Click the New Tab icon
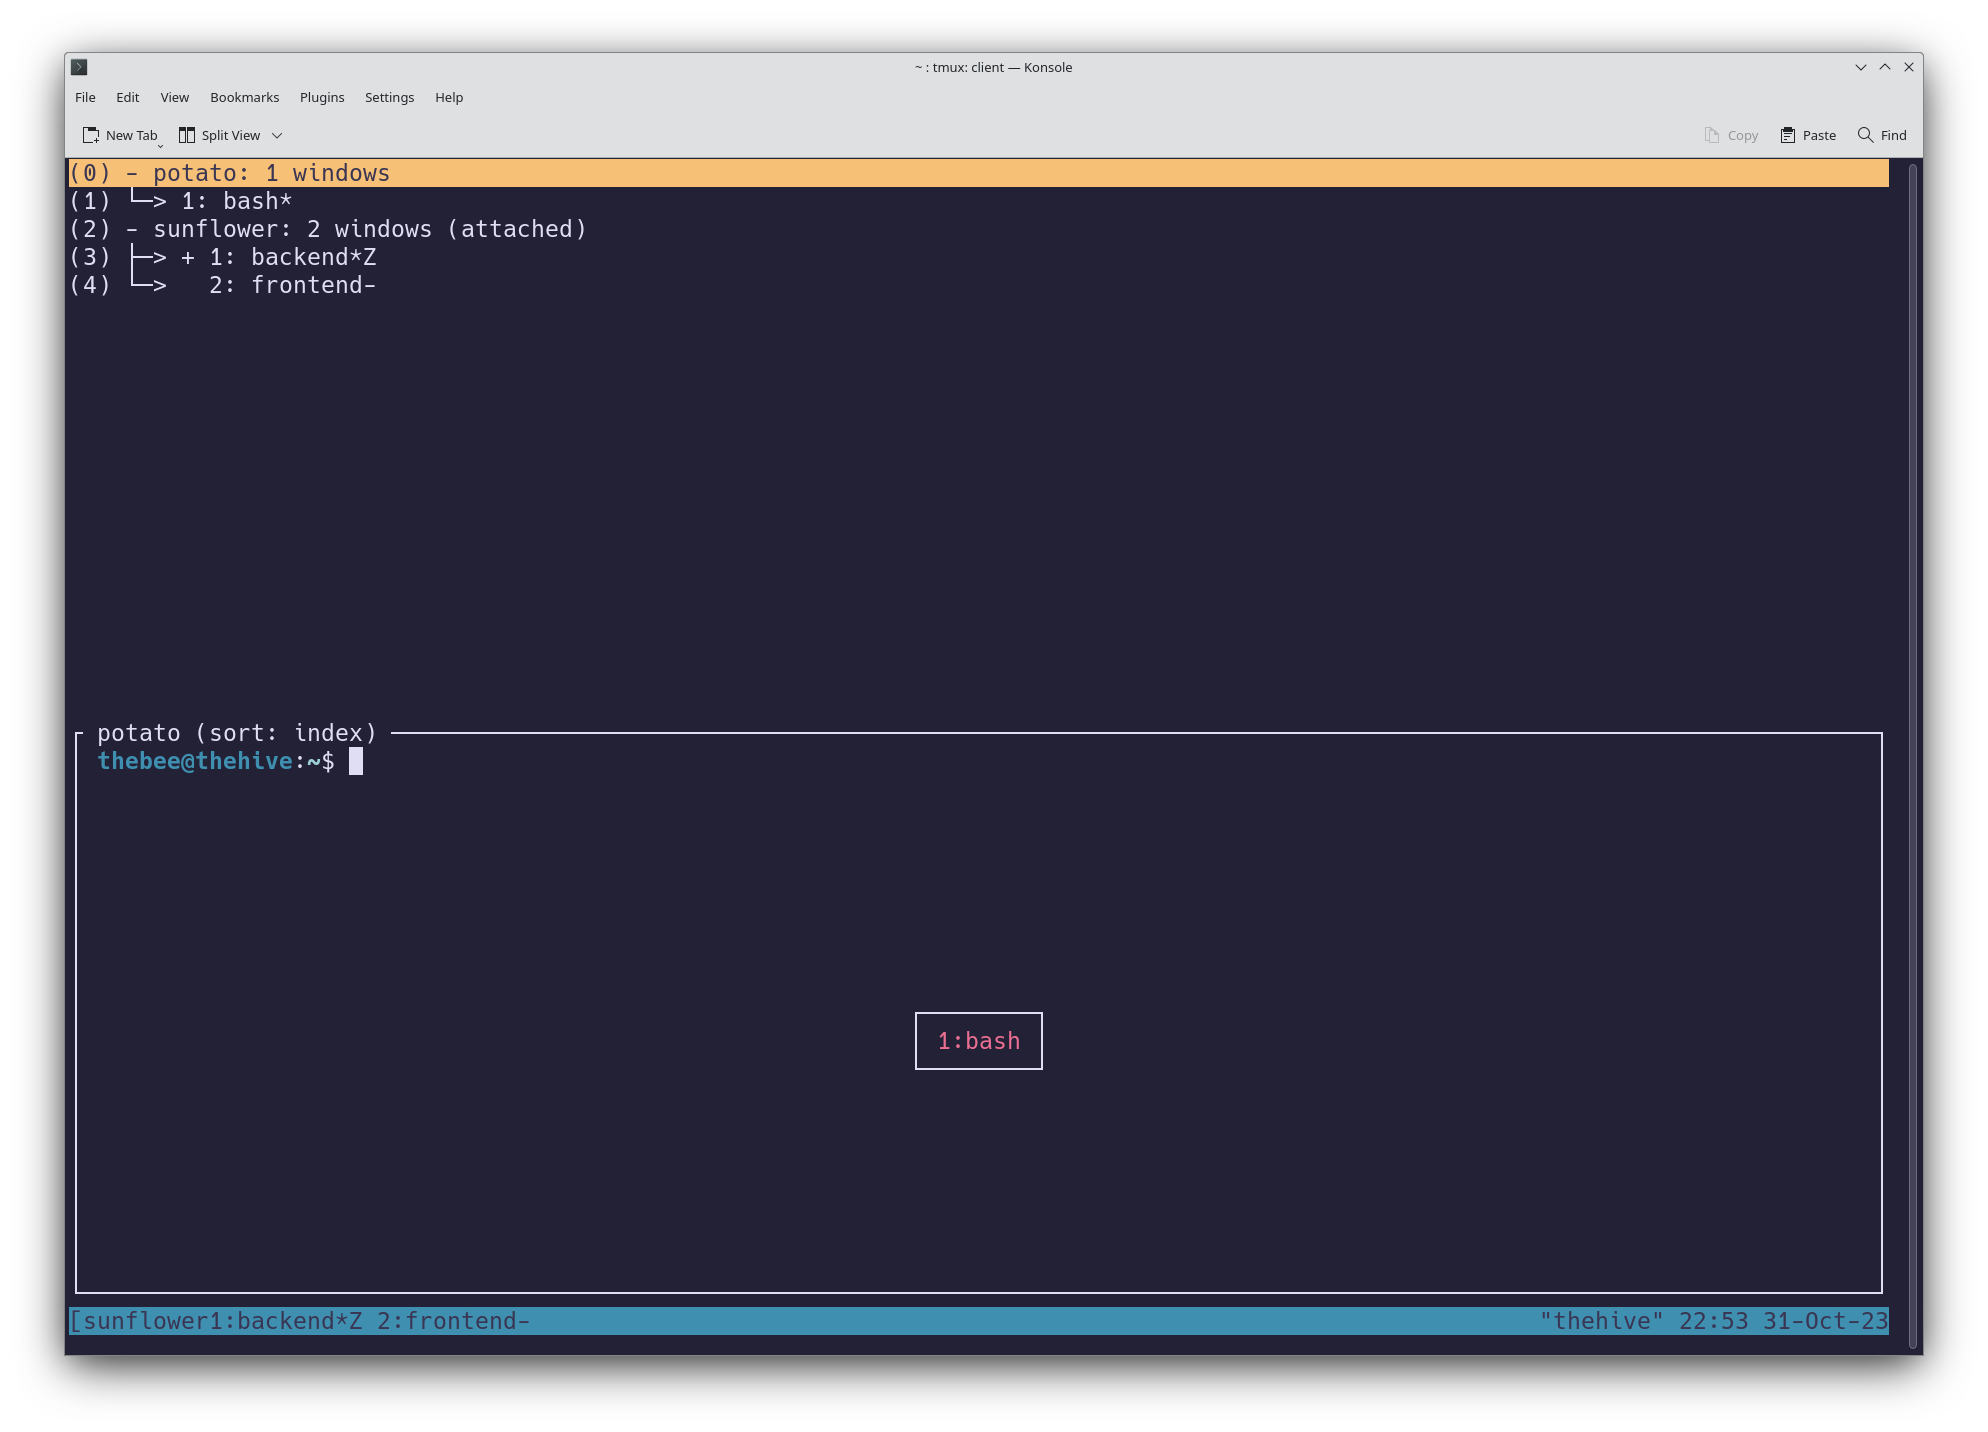1988x1432 pixels. [x=90, y=134]
